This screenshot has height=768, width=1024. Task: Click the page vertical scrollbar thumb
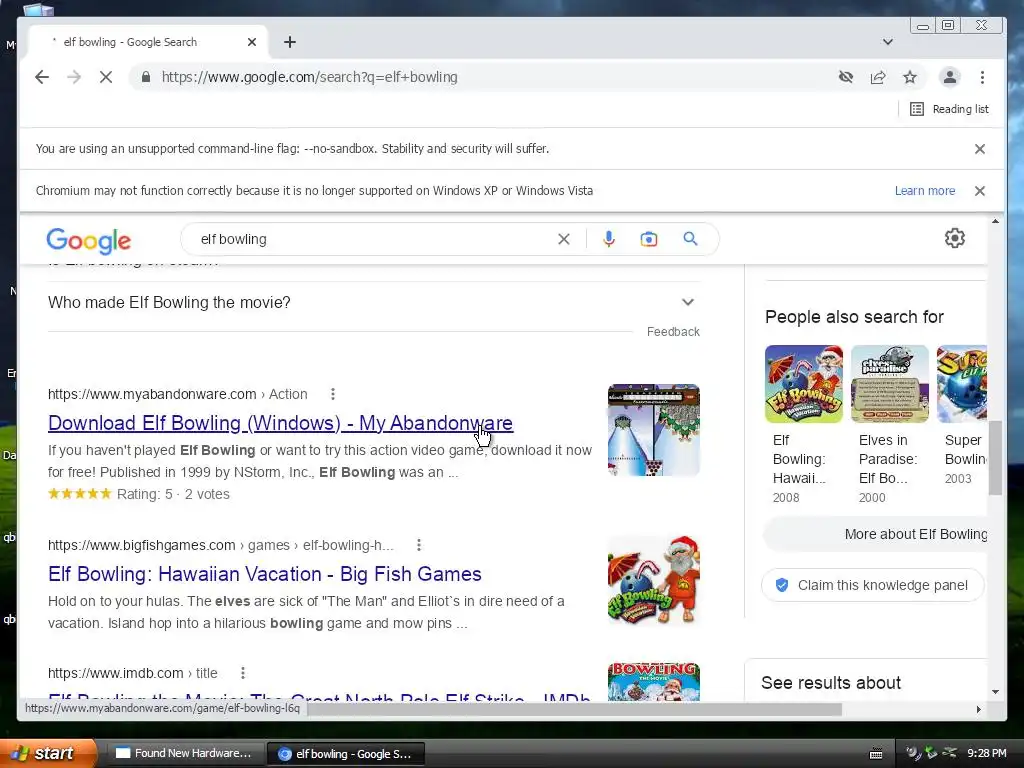click(x=995, y=457)
